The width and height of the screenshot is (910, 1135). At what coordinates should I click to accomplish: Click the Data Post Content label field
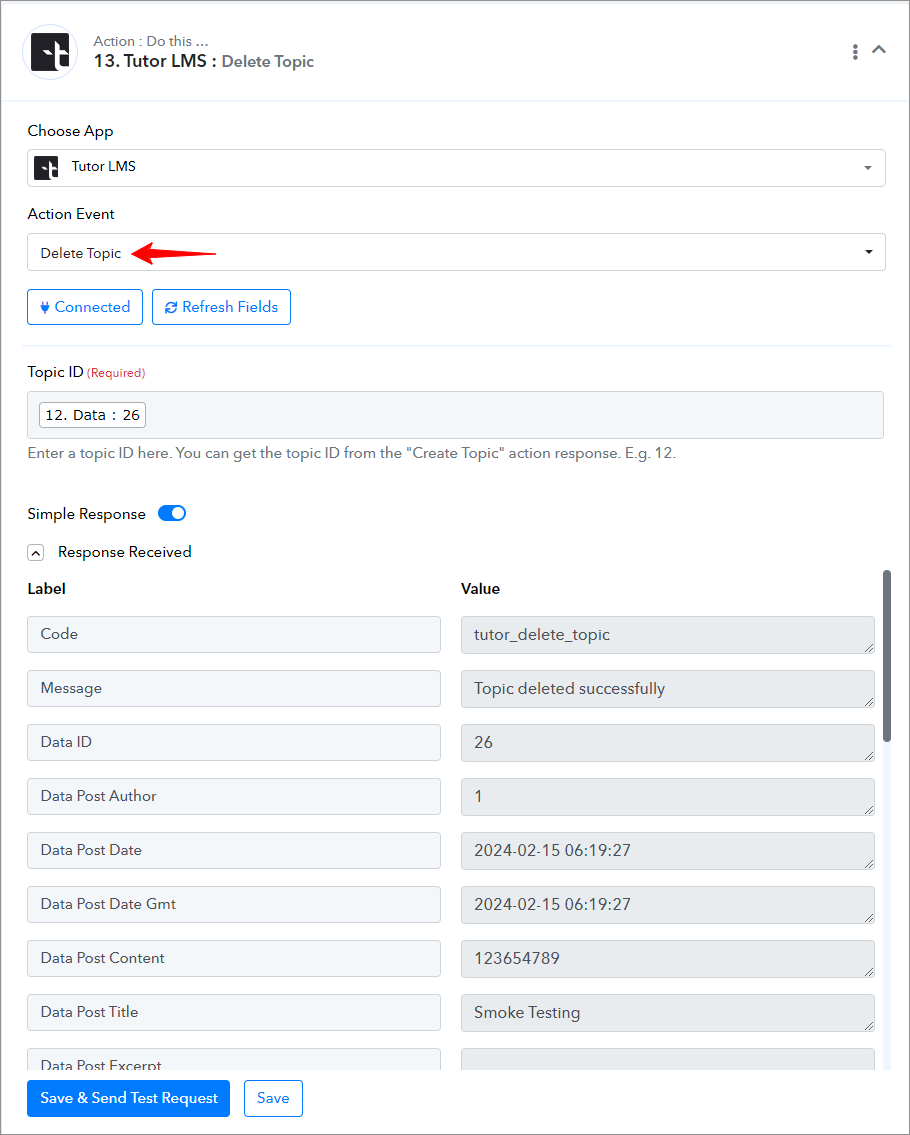(x=234, y=958)
